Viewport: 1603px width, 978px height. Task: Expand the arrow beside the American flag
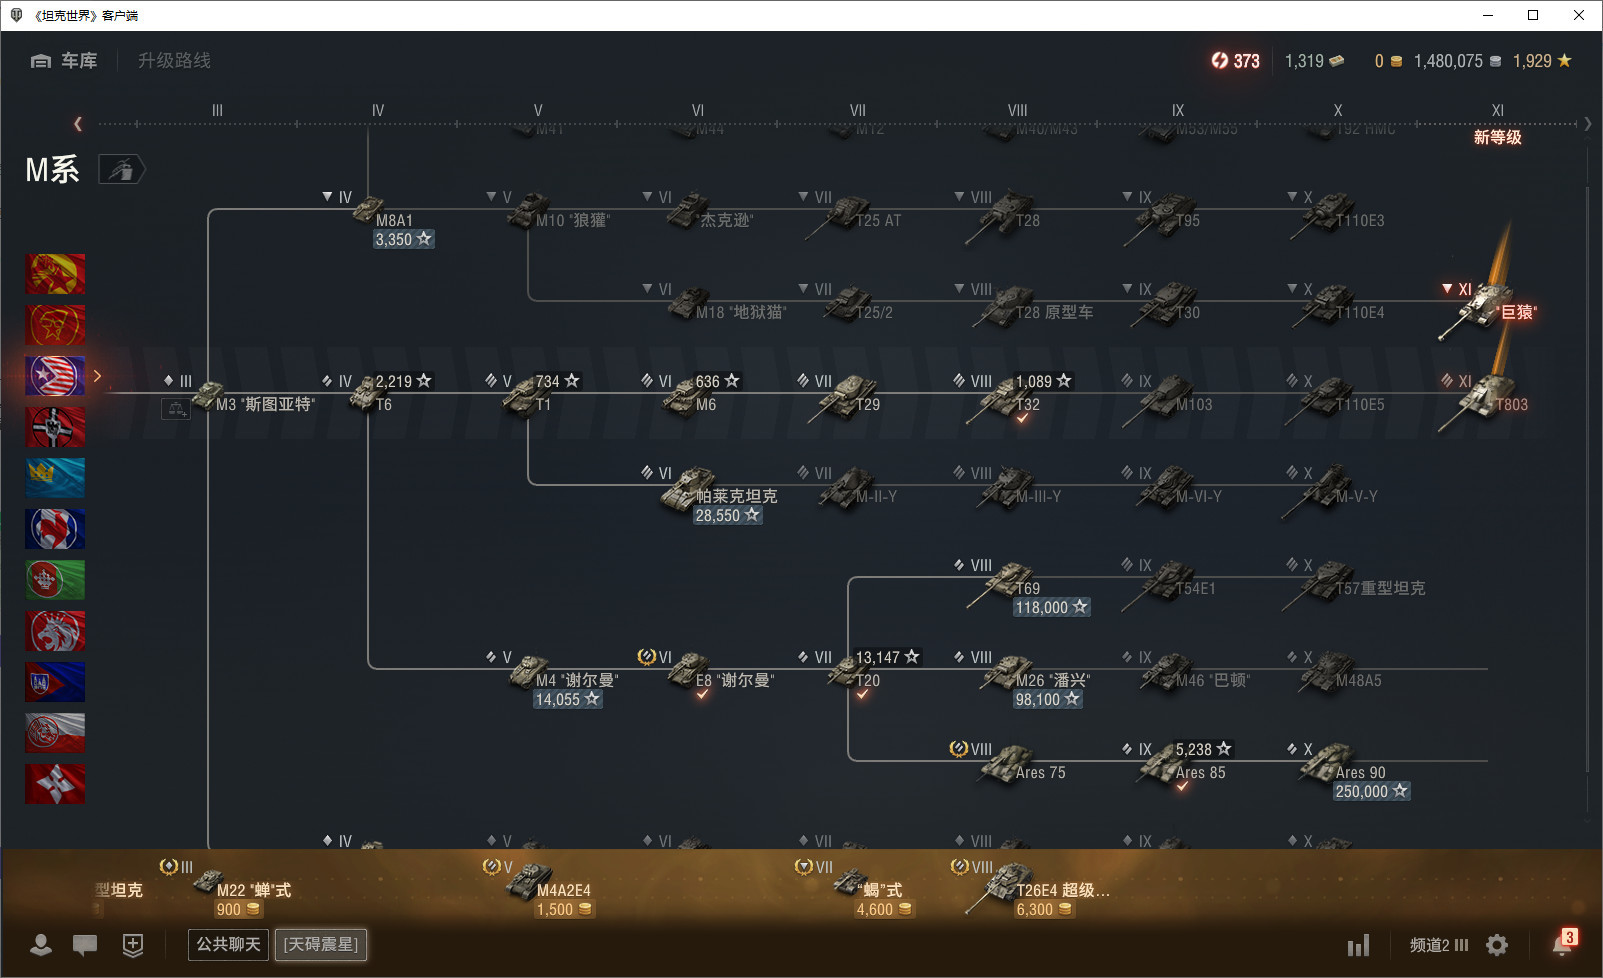pyautogui.click(x=97, y=376)
